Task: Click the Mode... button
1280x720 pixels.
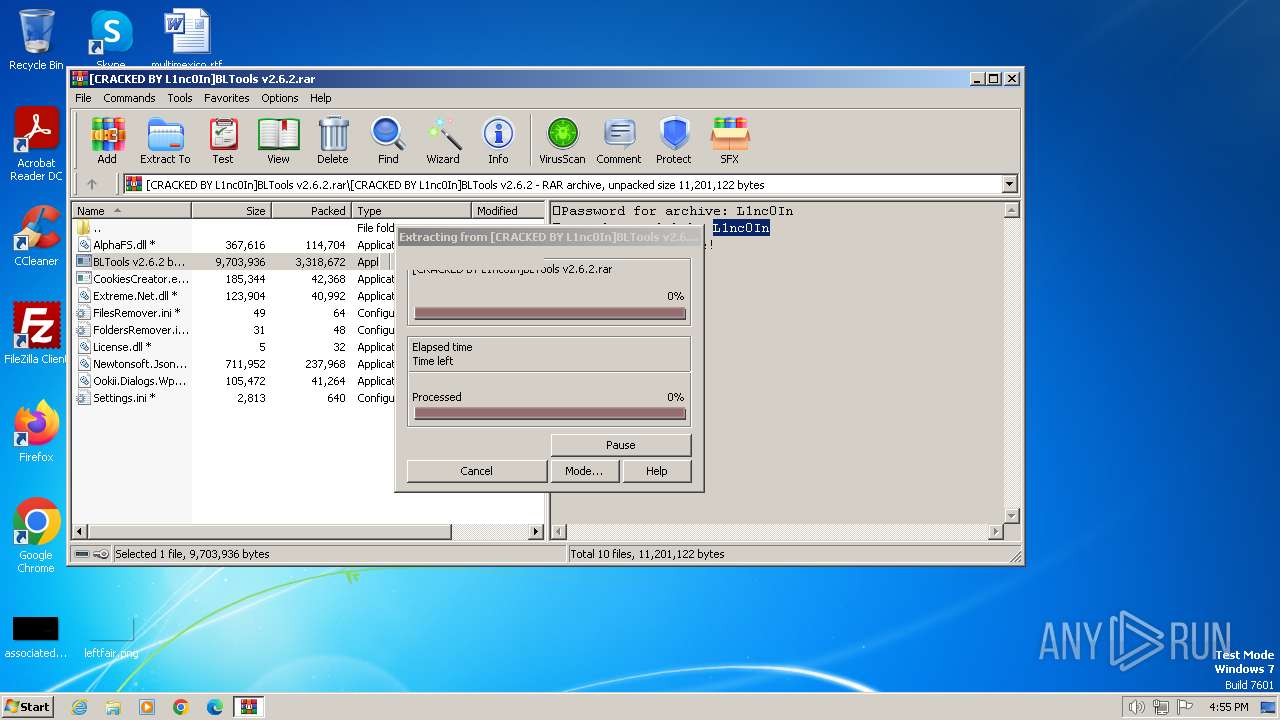Action: click(584, 471)
